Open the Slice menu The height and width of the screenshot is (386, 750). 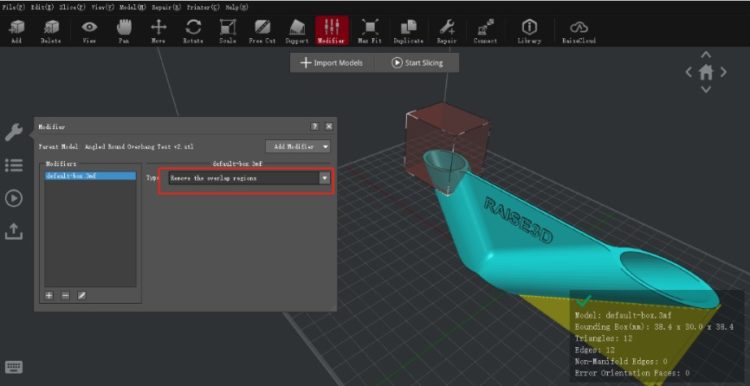click(x=73, y=7)
